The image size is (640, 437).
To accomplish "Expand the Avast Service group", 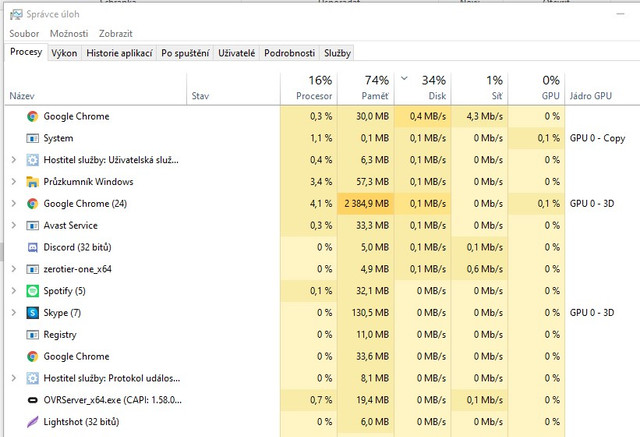I will [x=14, y=225].
